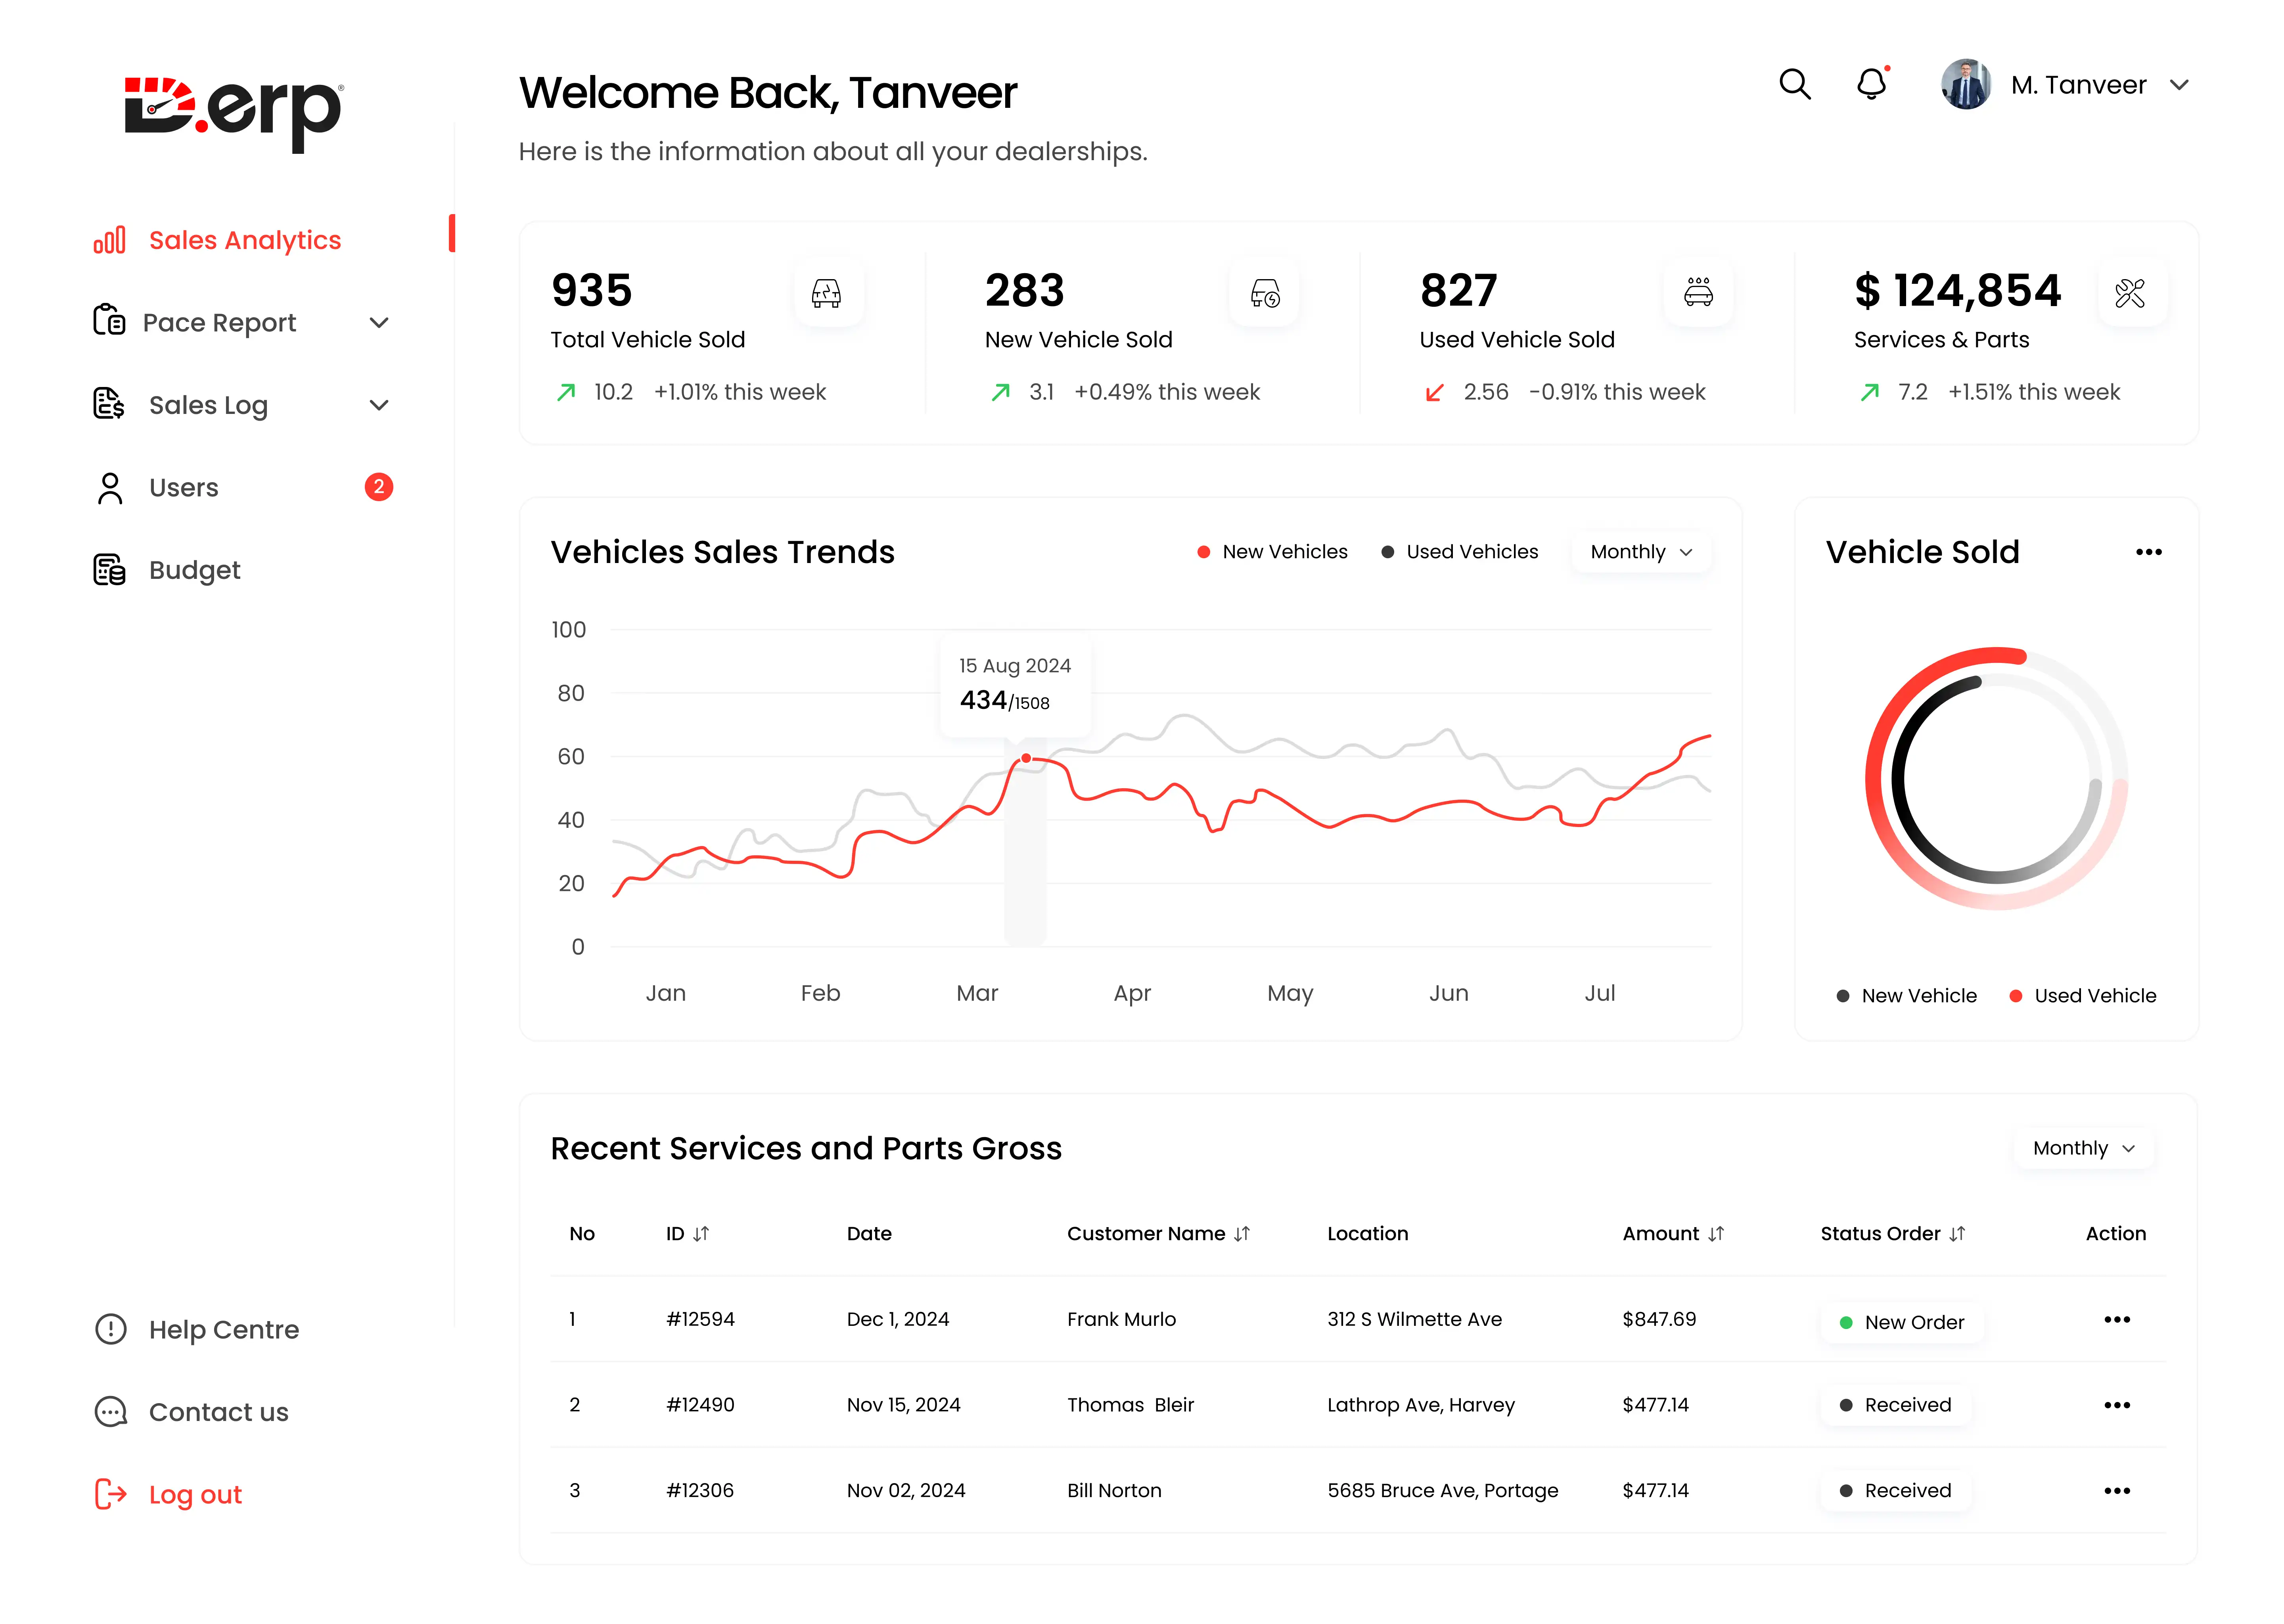Sort table by Amount column
This screenshot has width=2284, height=1624.
[x=1716, y=1234]
